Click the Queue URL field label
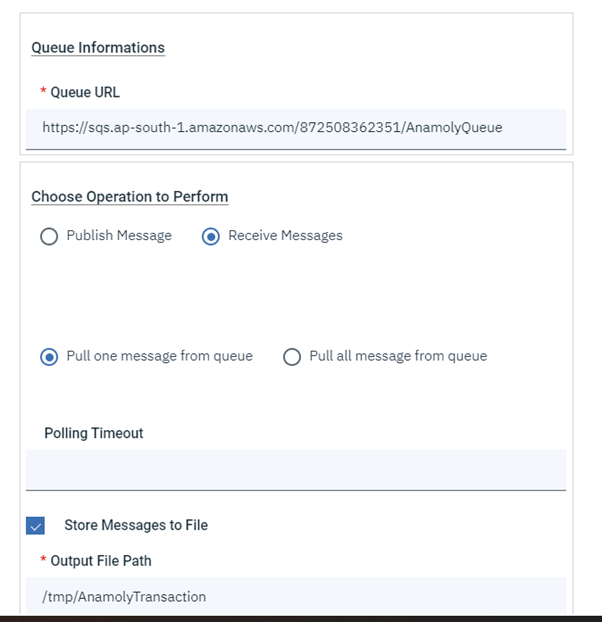 [85, 92]
